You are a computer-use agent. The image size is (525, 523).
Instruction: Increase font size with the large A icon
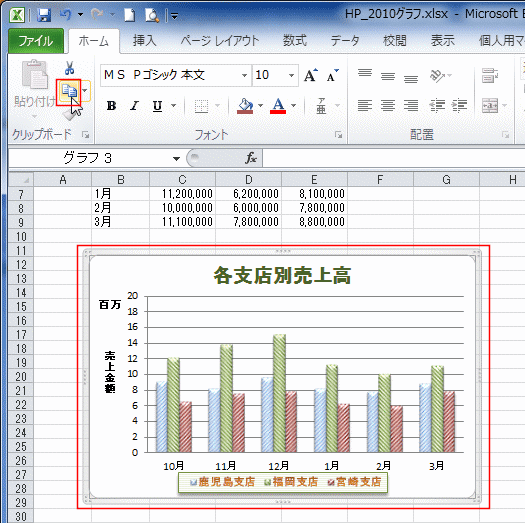[311, 75]
